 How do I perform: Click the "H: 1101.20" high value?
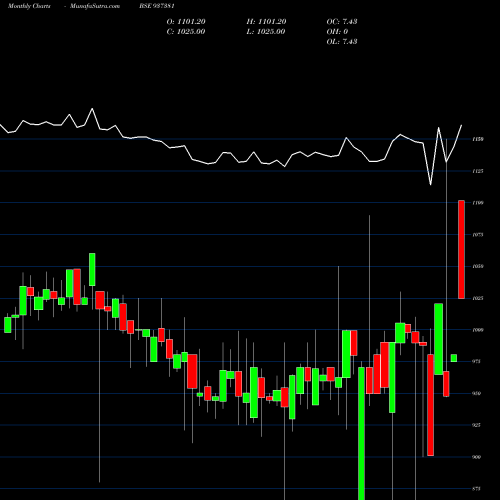266,21
